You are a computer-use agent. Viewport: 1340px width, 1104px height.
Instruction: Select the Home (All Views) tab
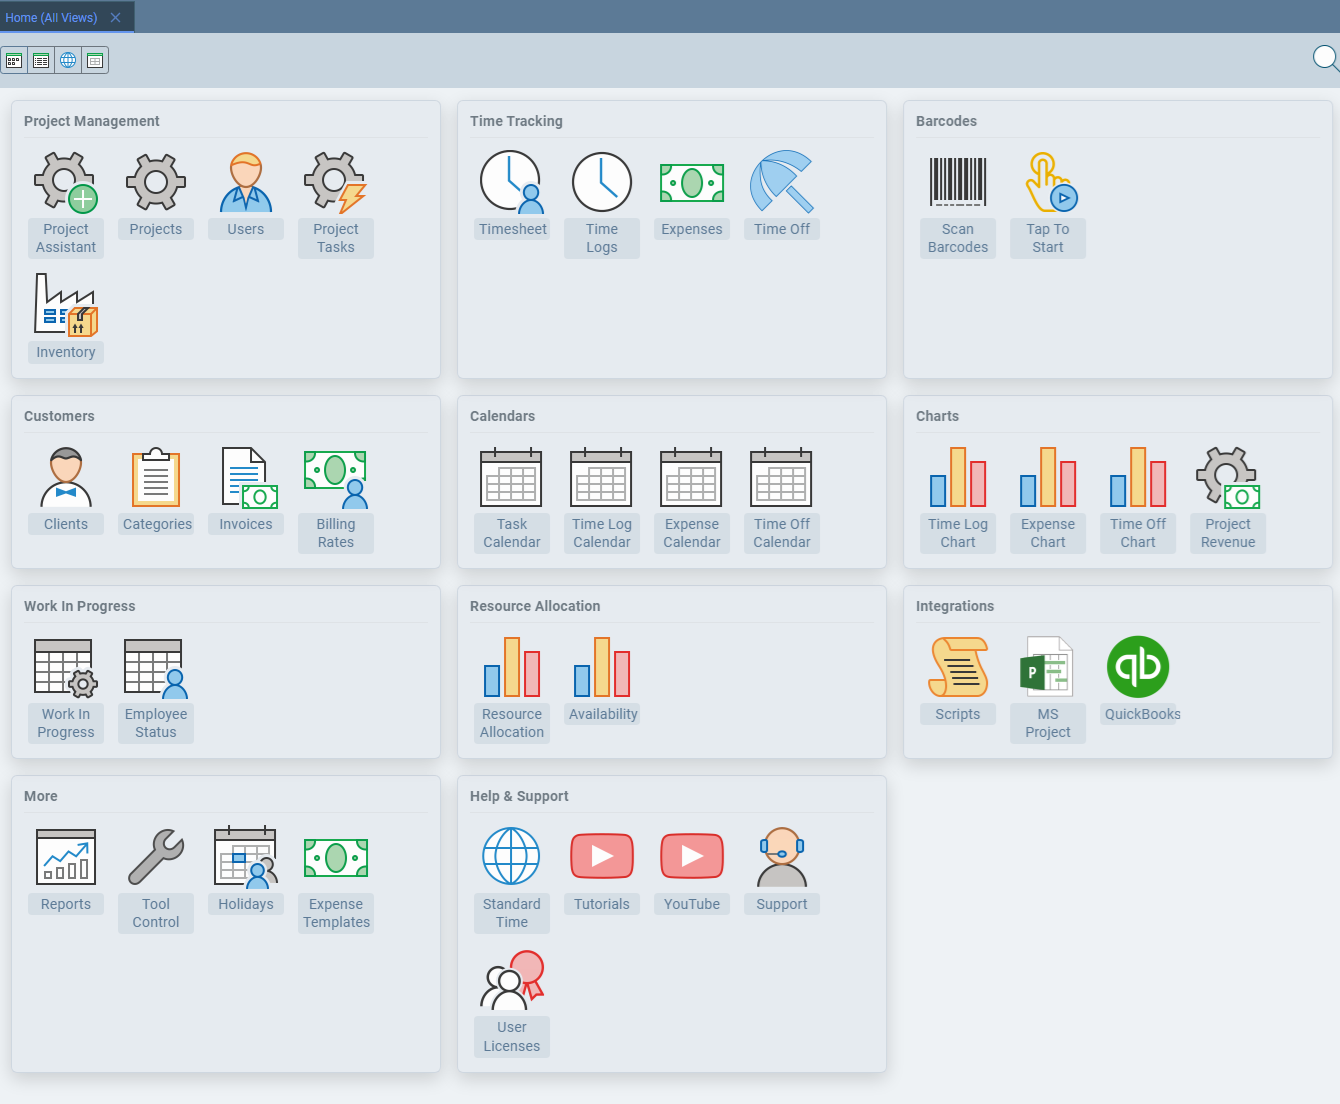(52, 17)
